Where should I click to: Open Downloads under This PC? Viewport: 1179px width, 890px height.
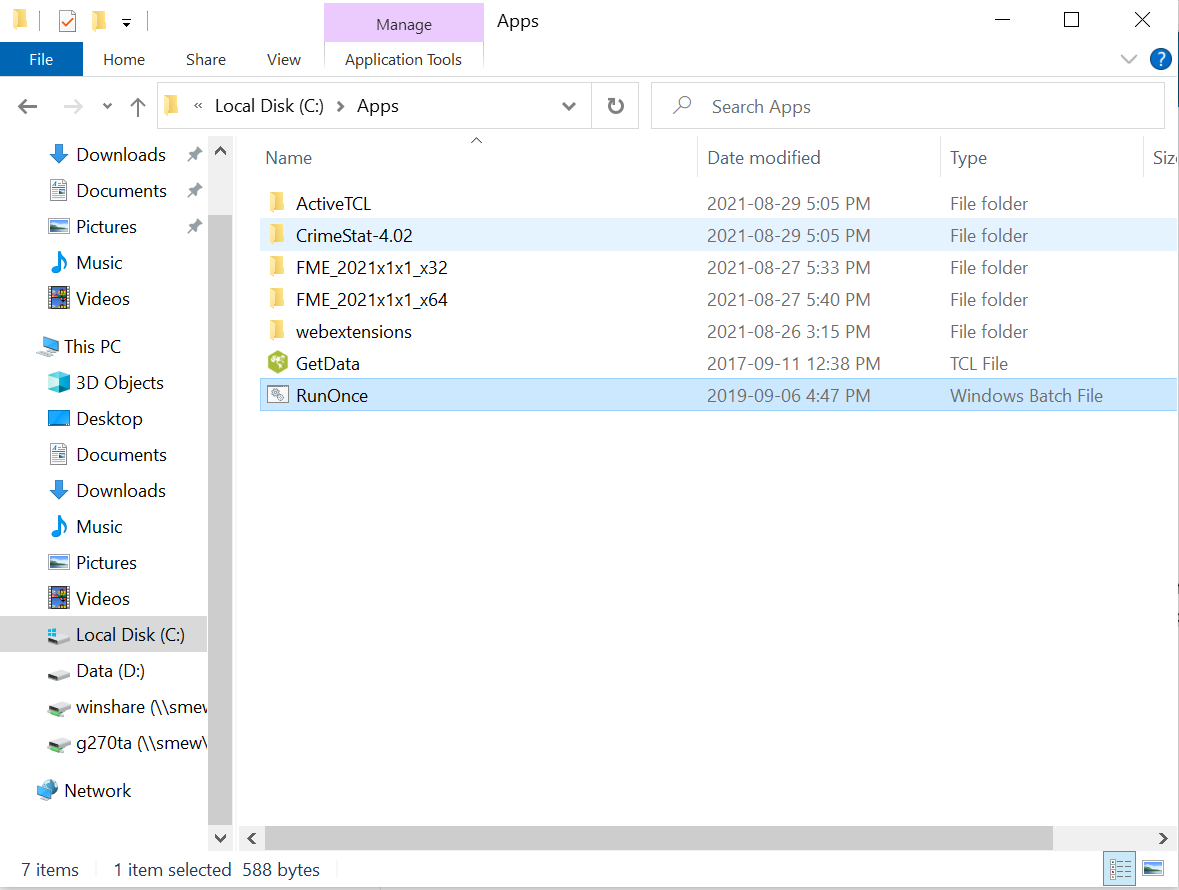click(x=121, y=491)
